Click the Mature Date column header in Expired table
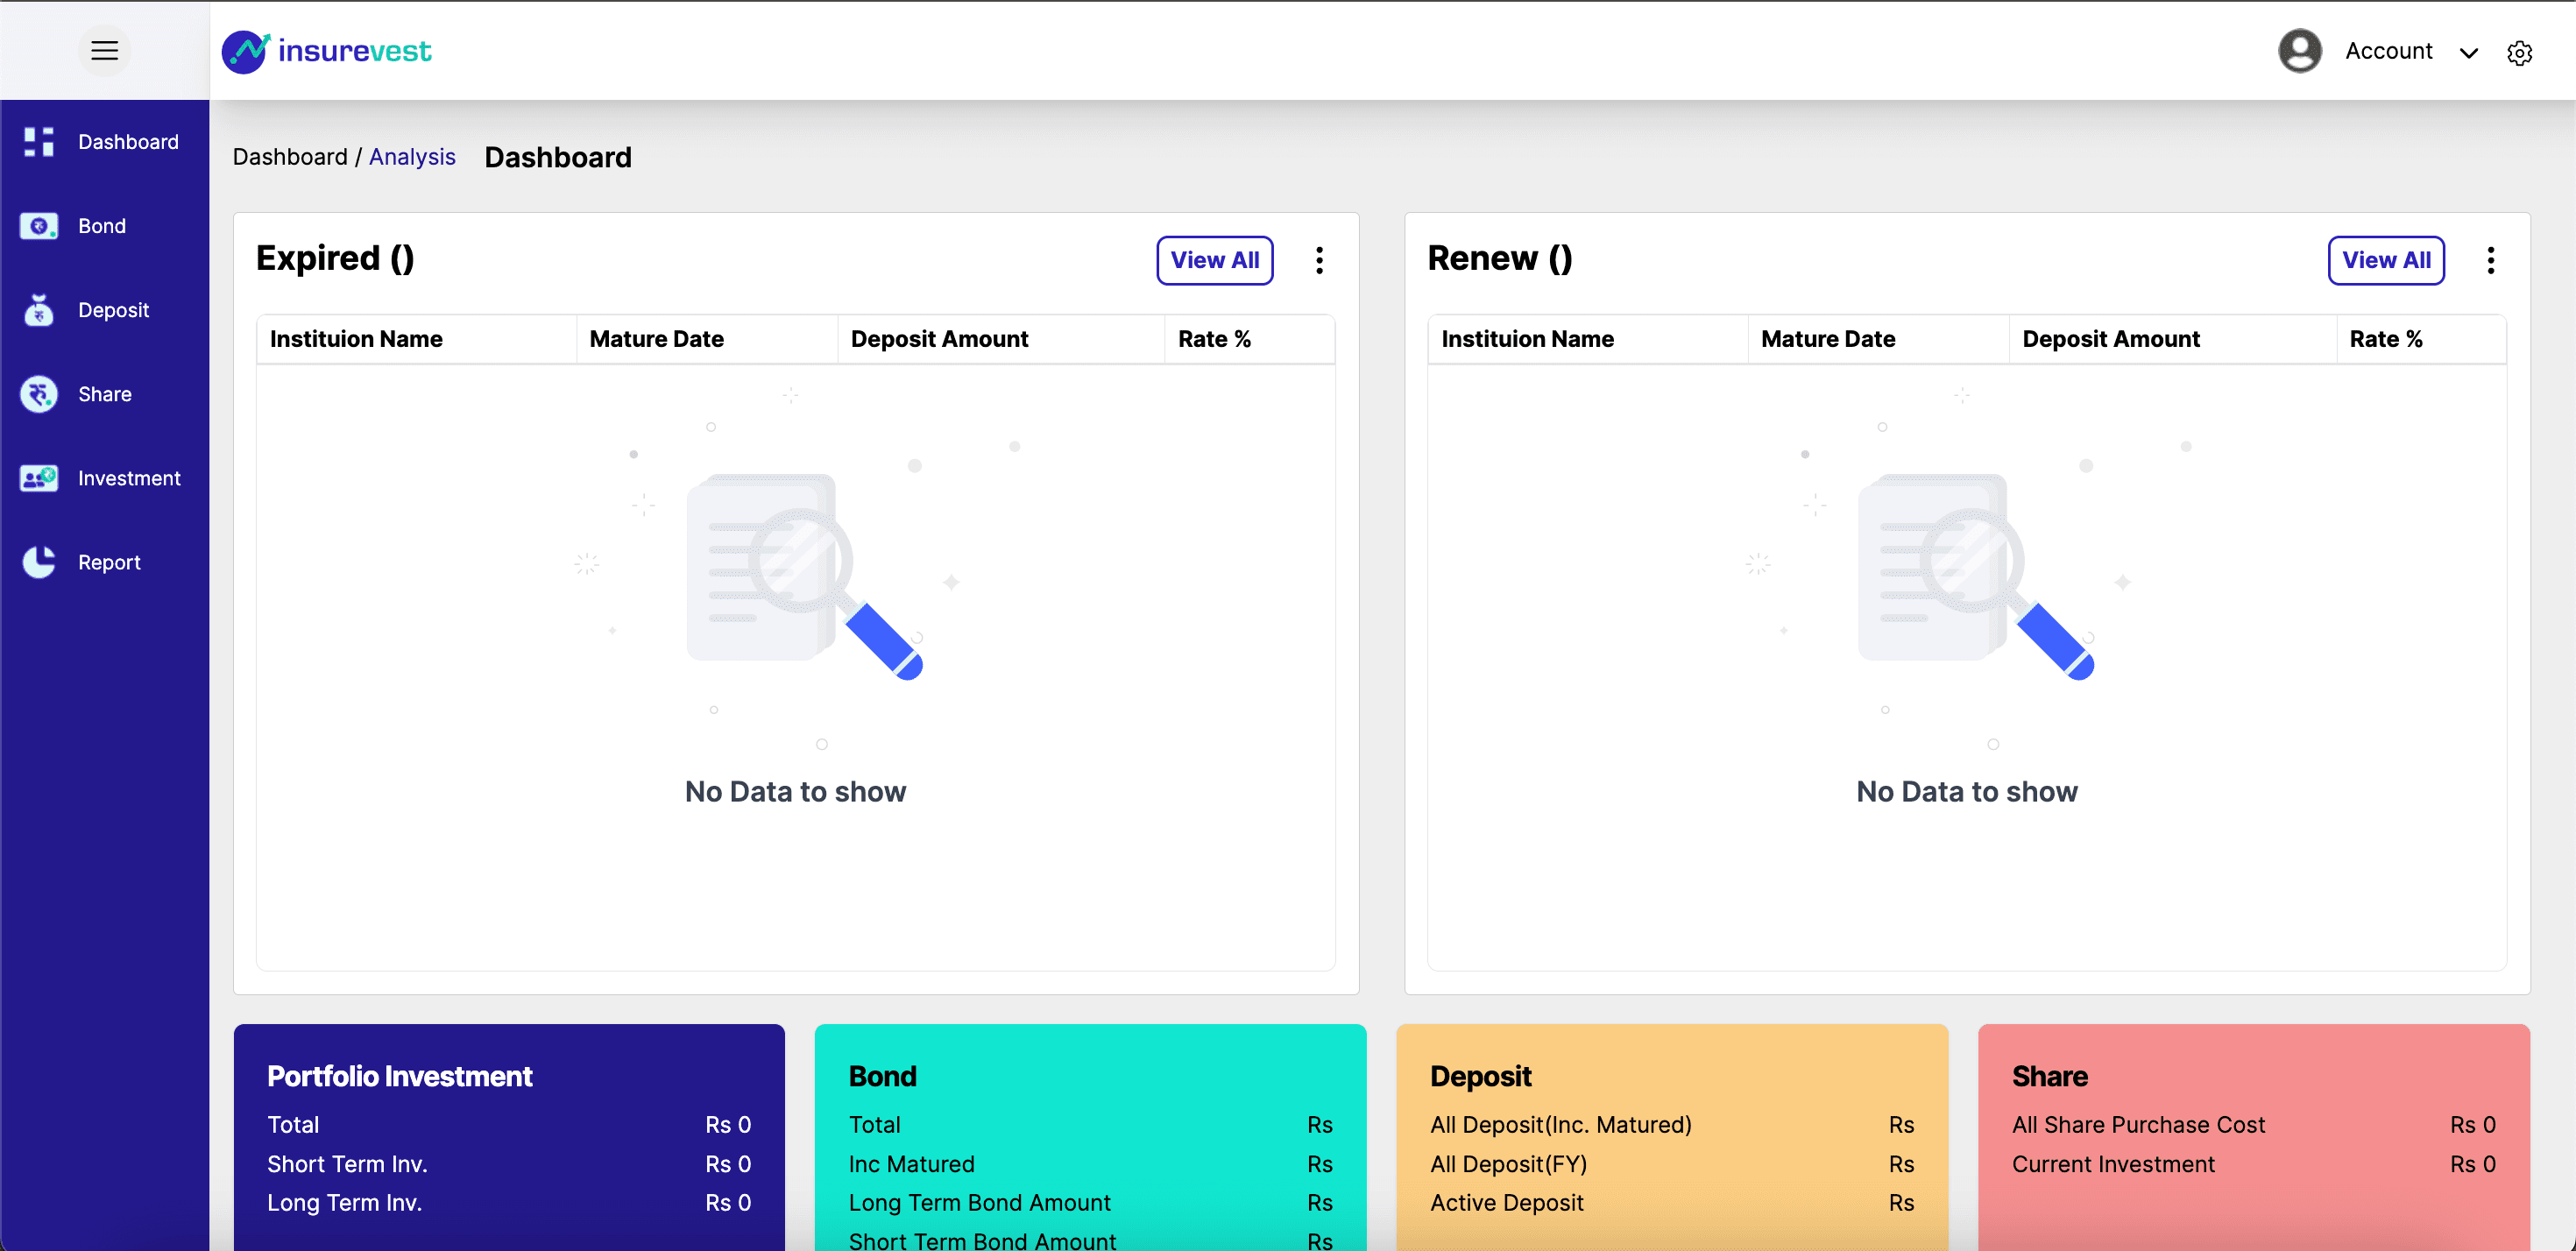2576x1251 pixels. coord(656,339)
